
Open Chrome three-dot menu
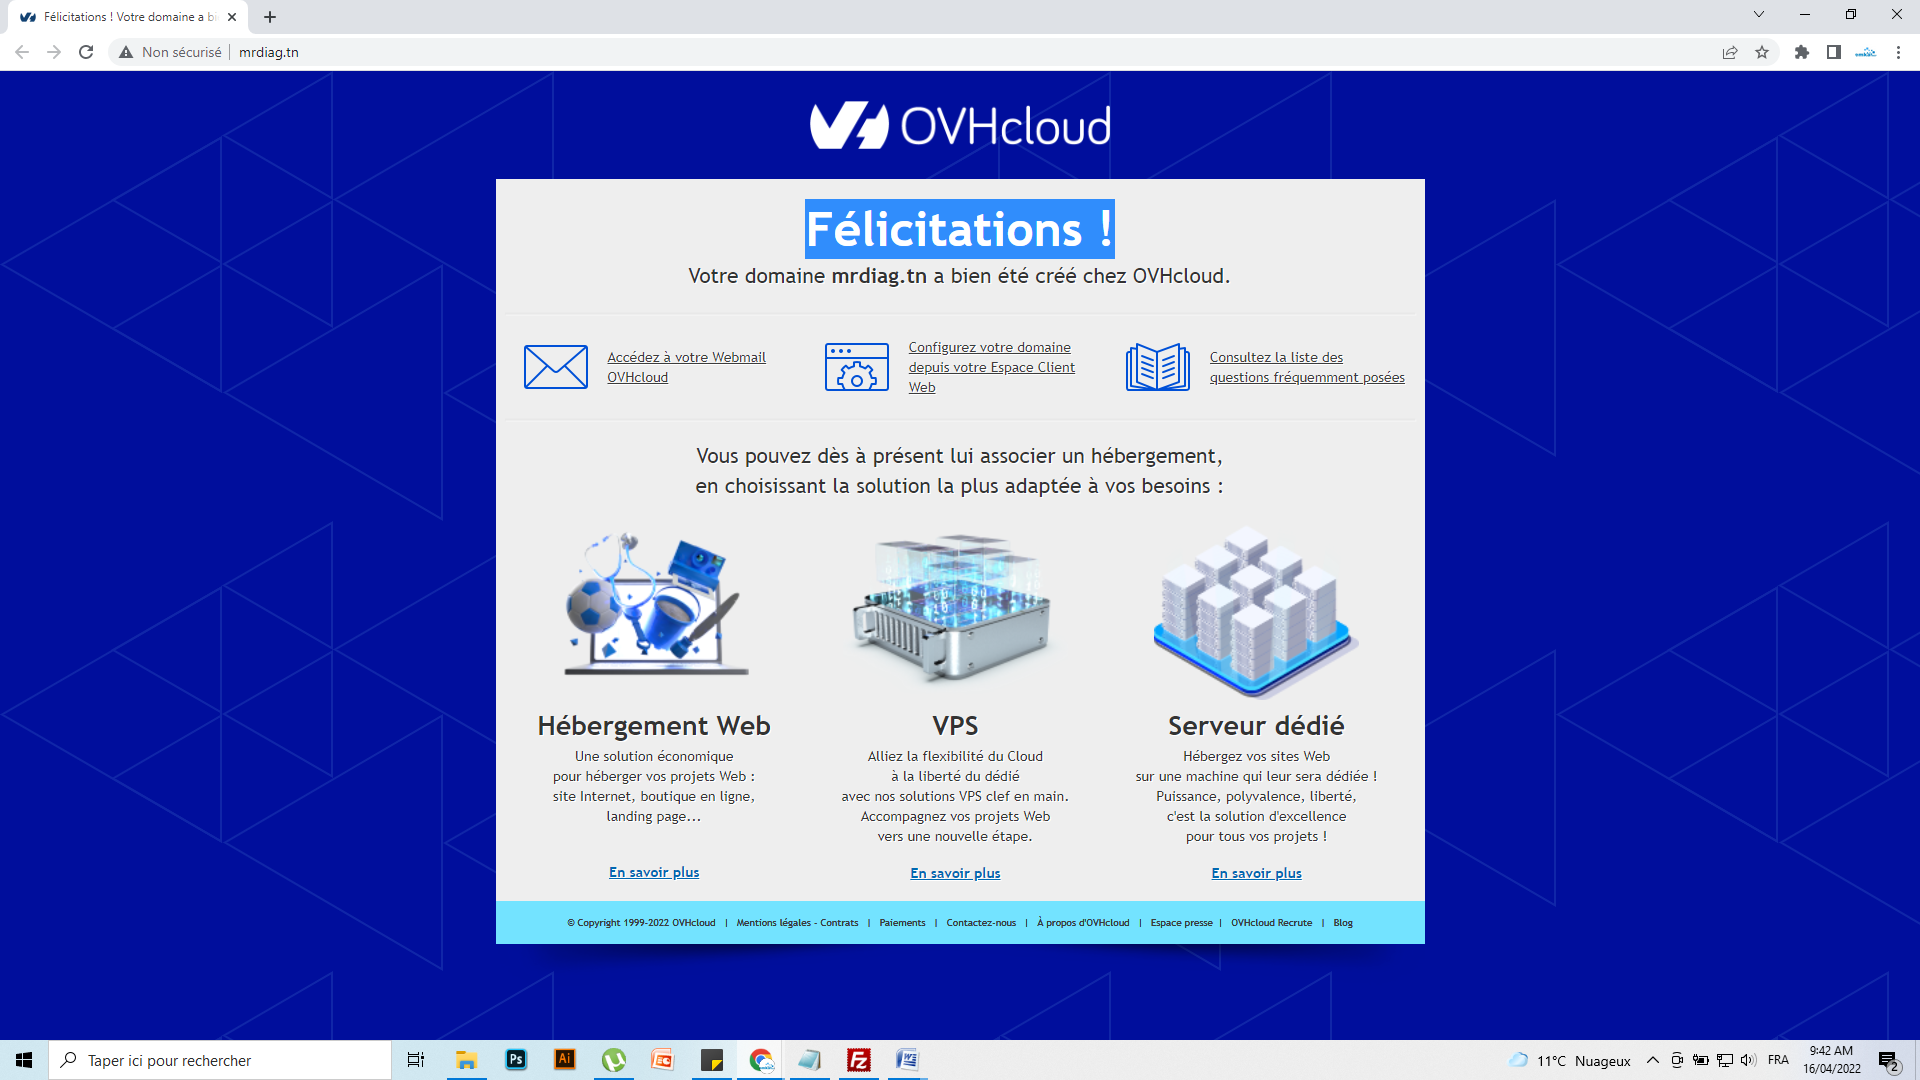pos(1898,52)
